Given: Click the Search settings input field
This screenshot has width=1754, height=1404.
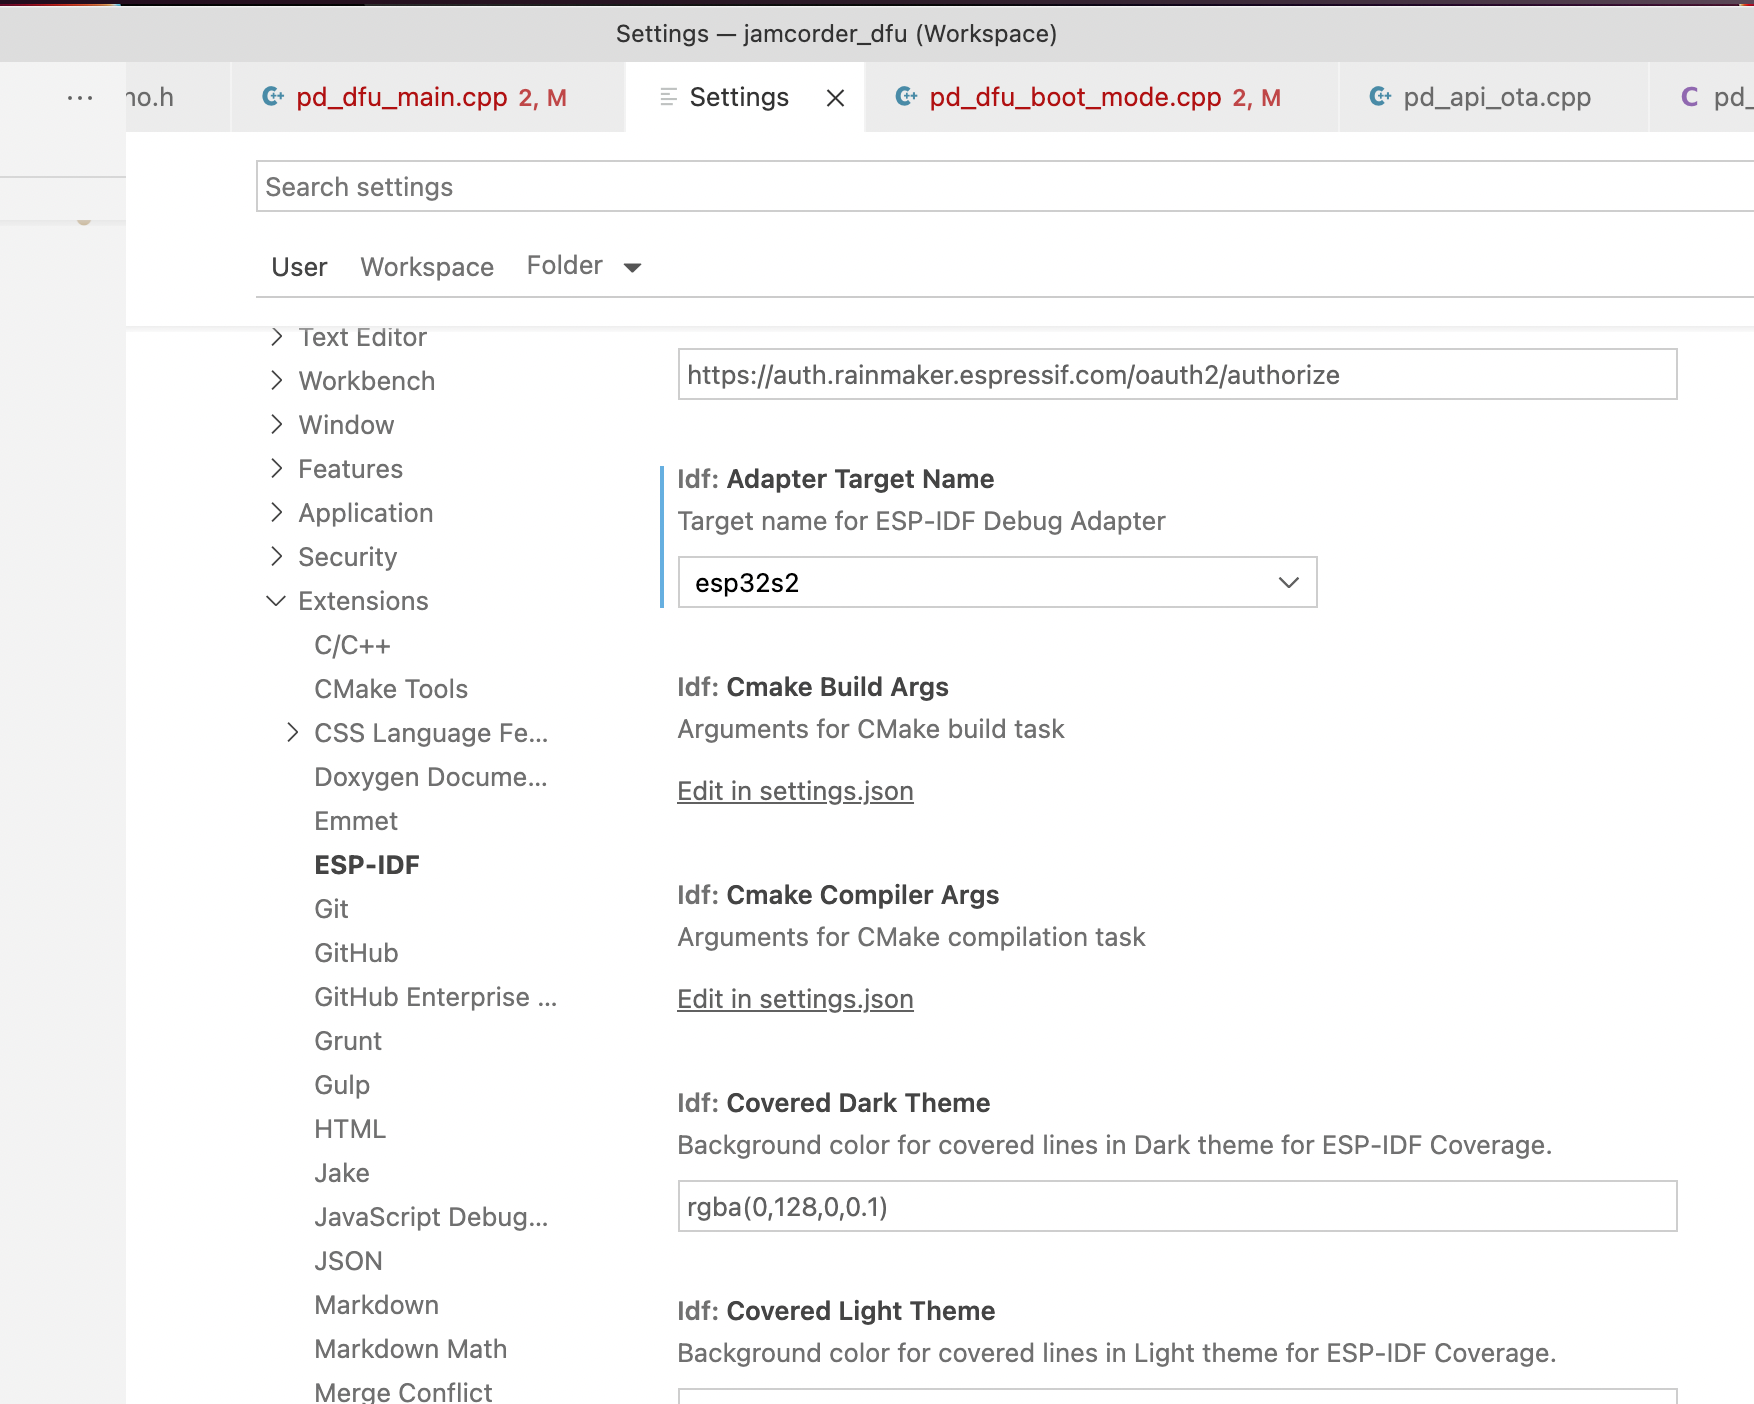Looking at the screenshot, I should [x=900, y=187].
